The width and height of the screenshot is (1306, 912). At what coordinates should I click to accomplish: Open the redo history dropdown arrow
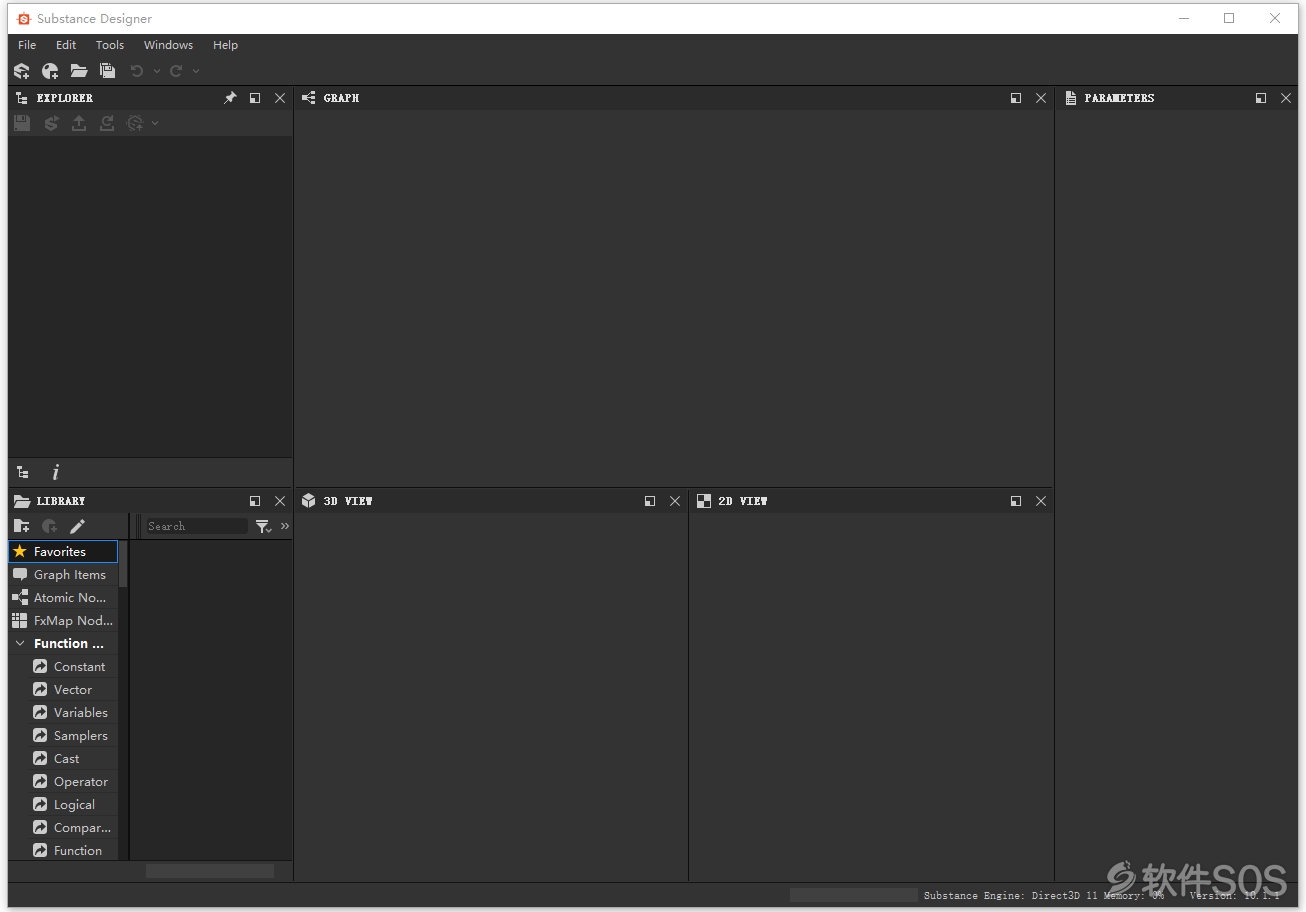[x=196, y=71]
